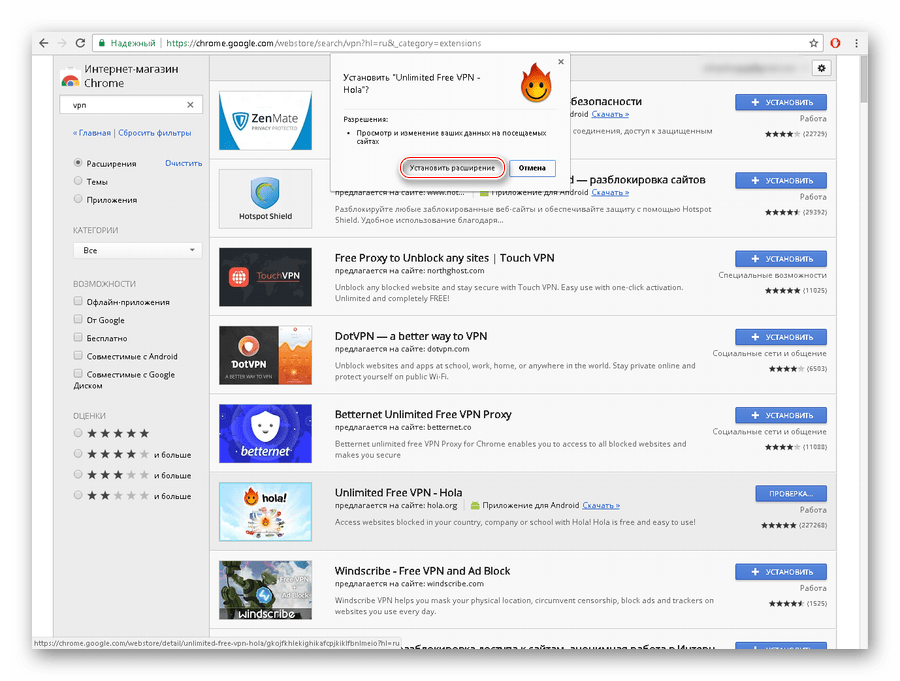Image resolution: width=900 pixels, height=681 pixels.
Task: Click the Надежный secure site indicator
Action: (x=127, y=43)
